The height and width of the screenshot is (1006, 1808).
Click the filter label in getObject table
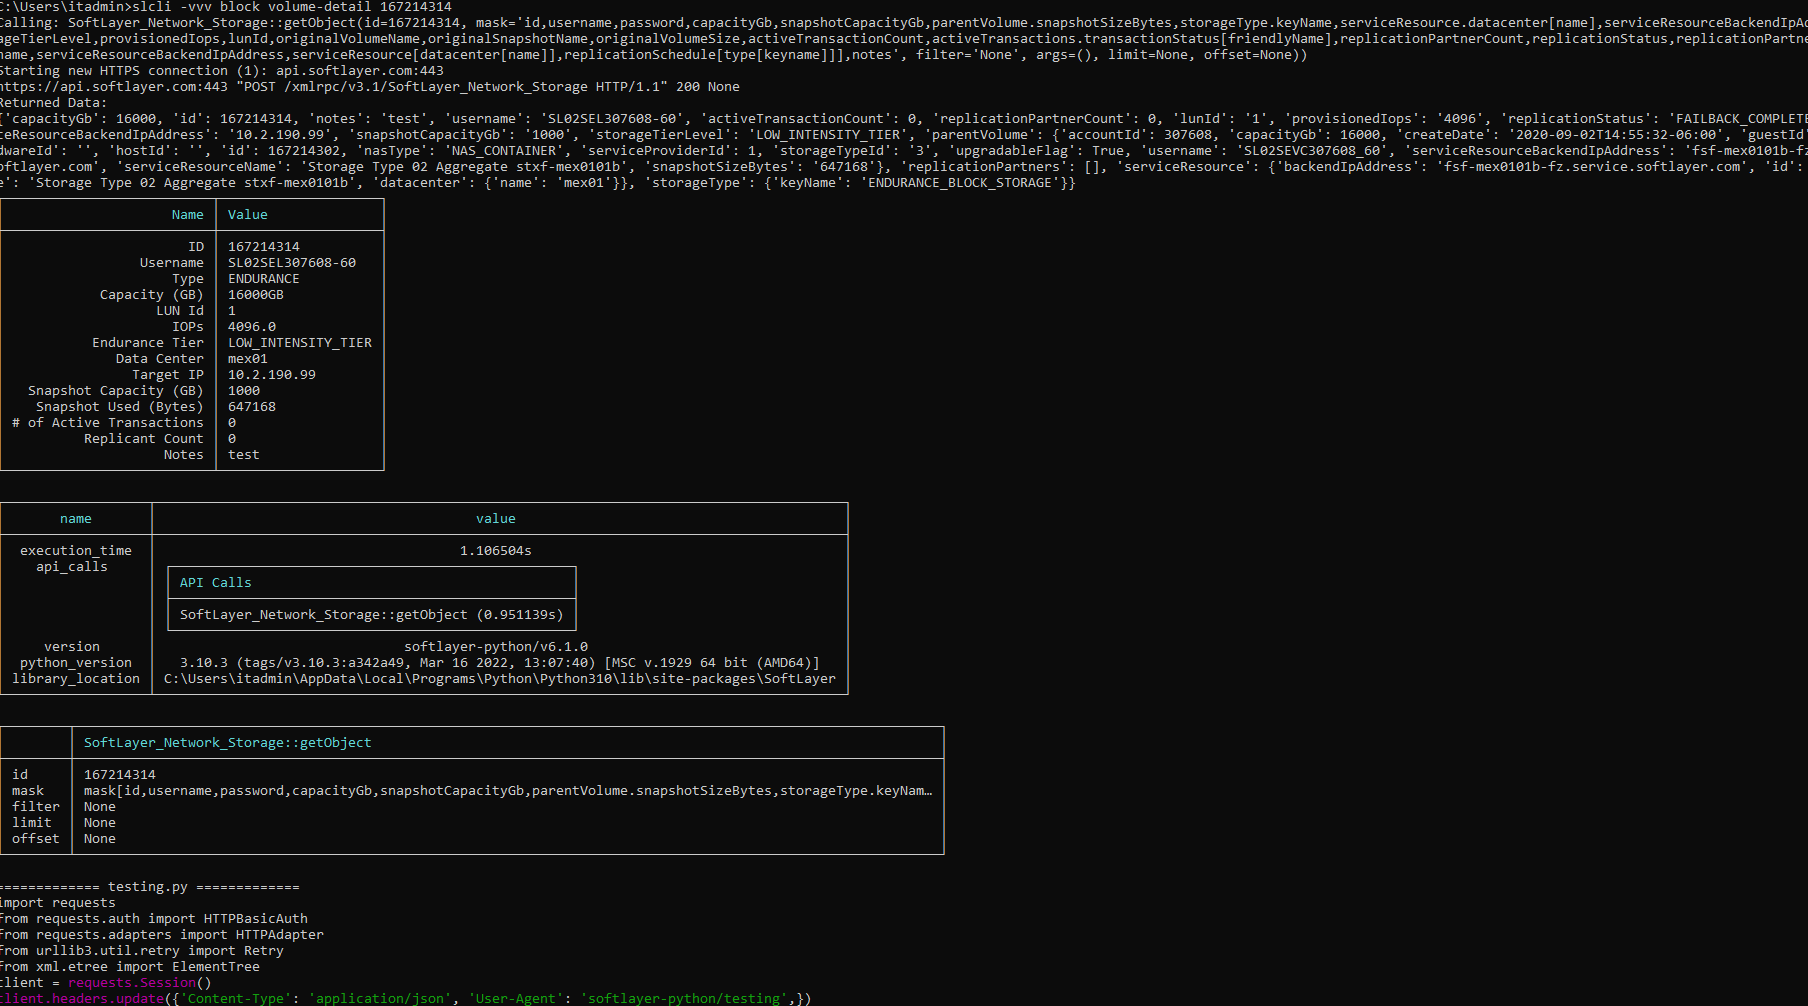(x=36, y=807)
